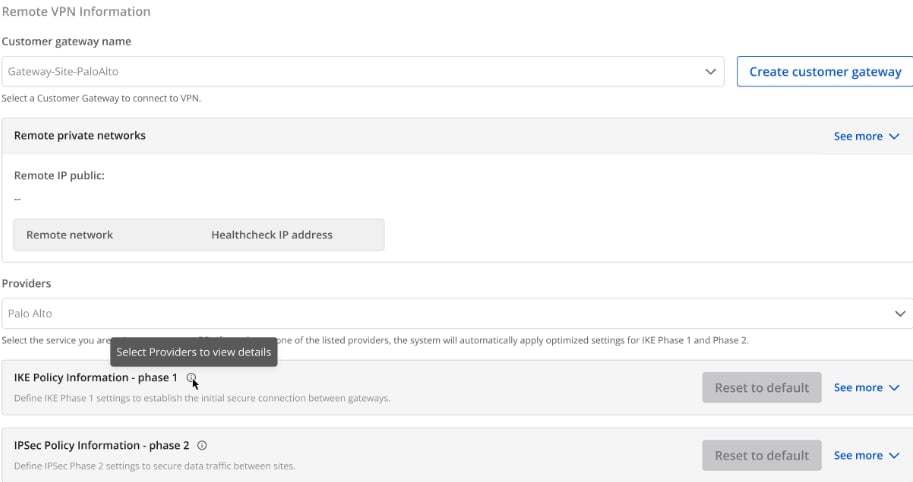The width and height of the screenshot is (913, 482).
Task: Click the Select Providers to view details tooltip
Action: point(193,352)
